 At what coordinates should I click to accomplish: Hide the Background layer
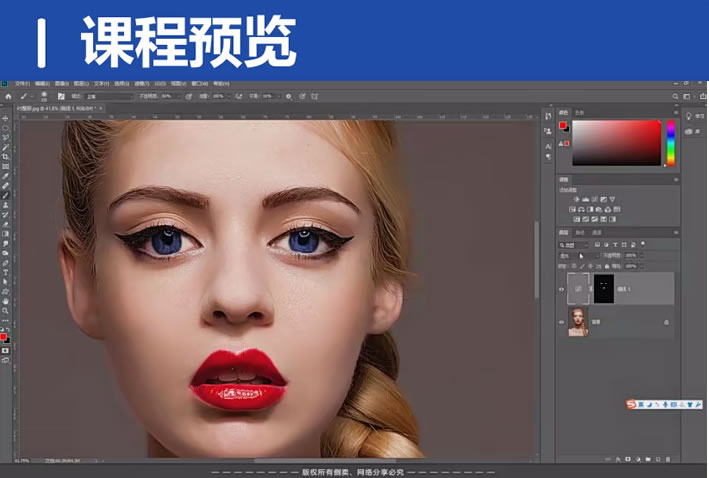tap(562, 322)
